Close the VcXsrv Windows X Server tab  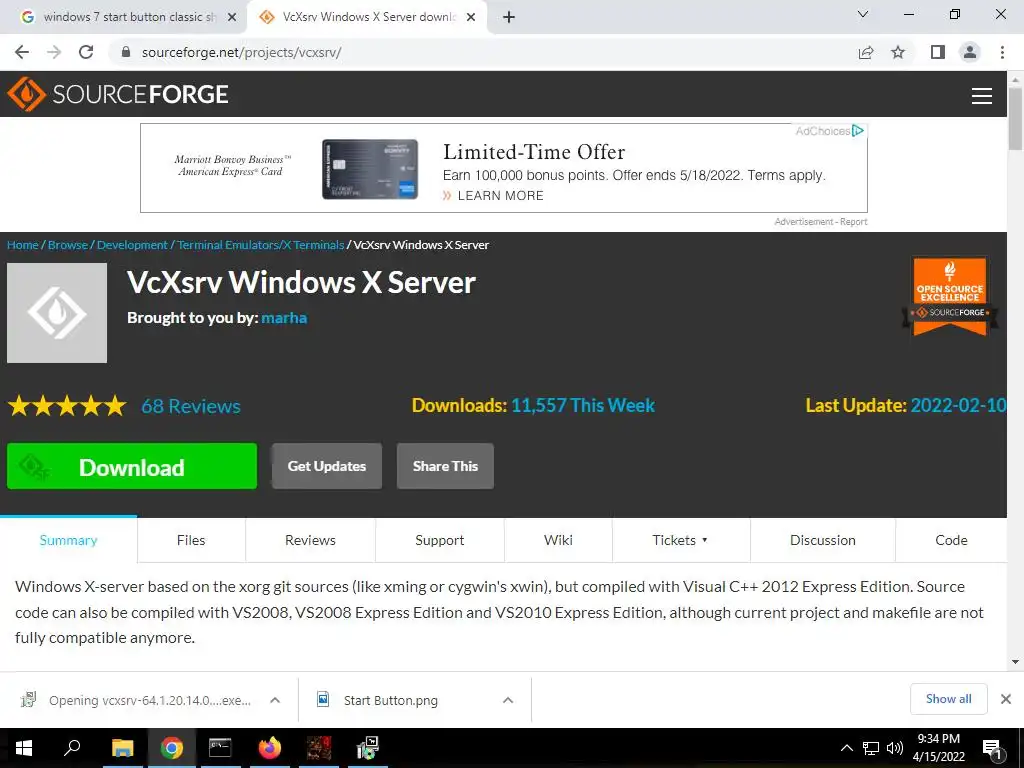471,17
